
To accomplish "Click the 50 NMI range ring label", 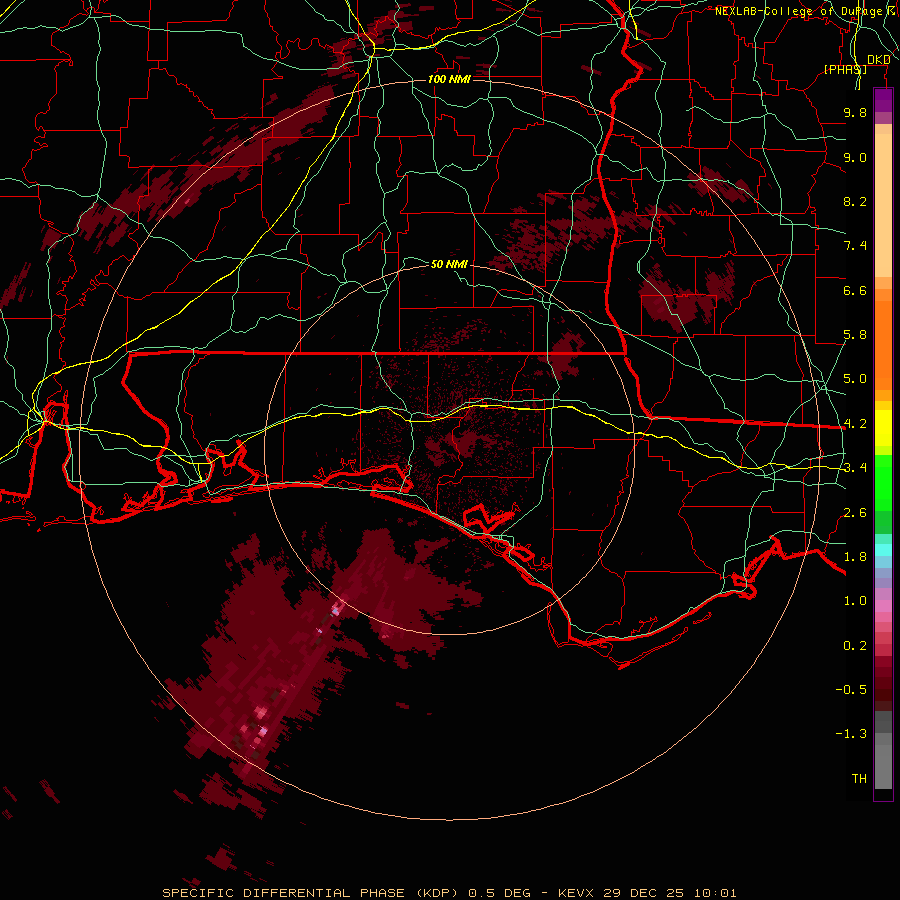I will pos(449,264).
